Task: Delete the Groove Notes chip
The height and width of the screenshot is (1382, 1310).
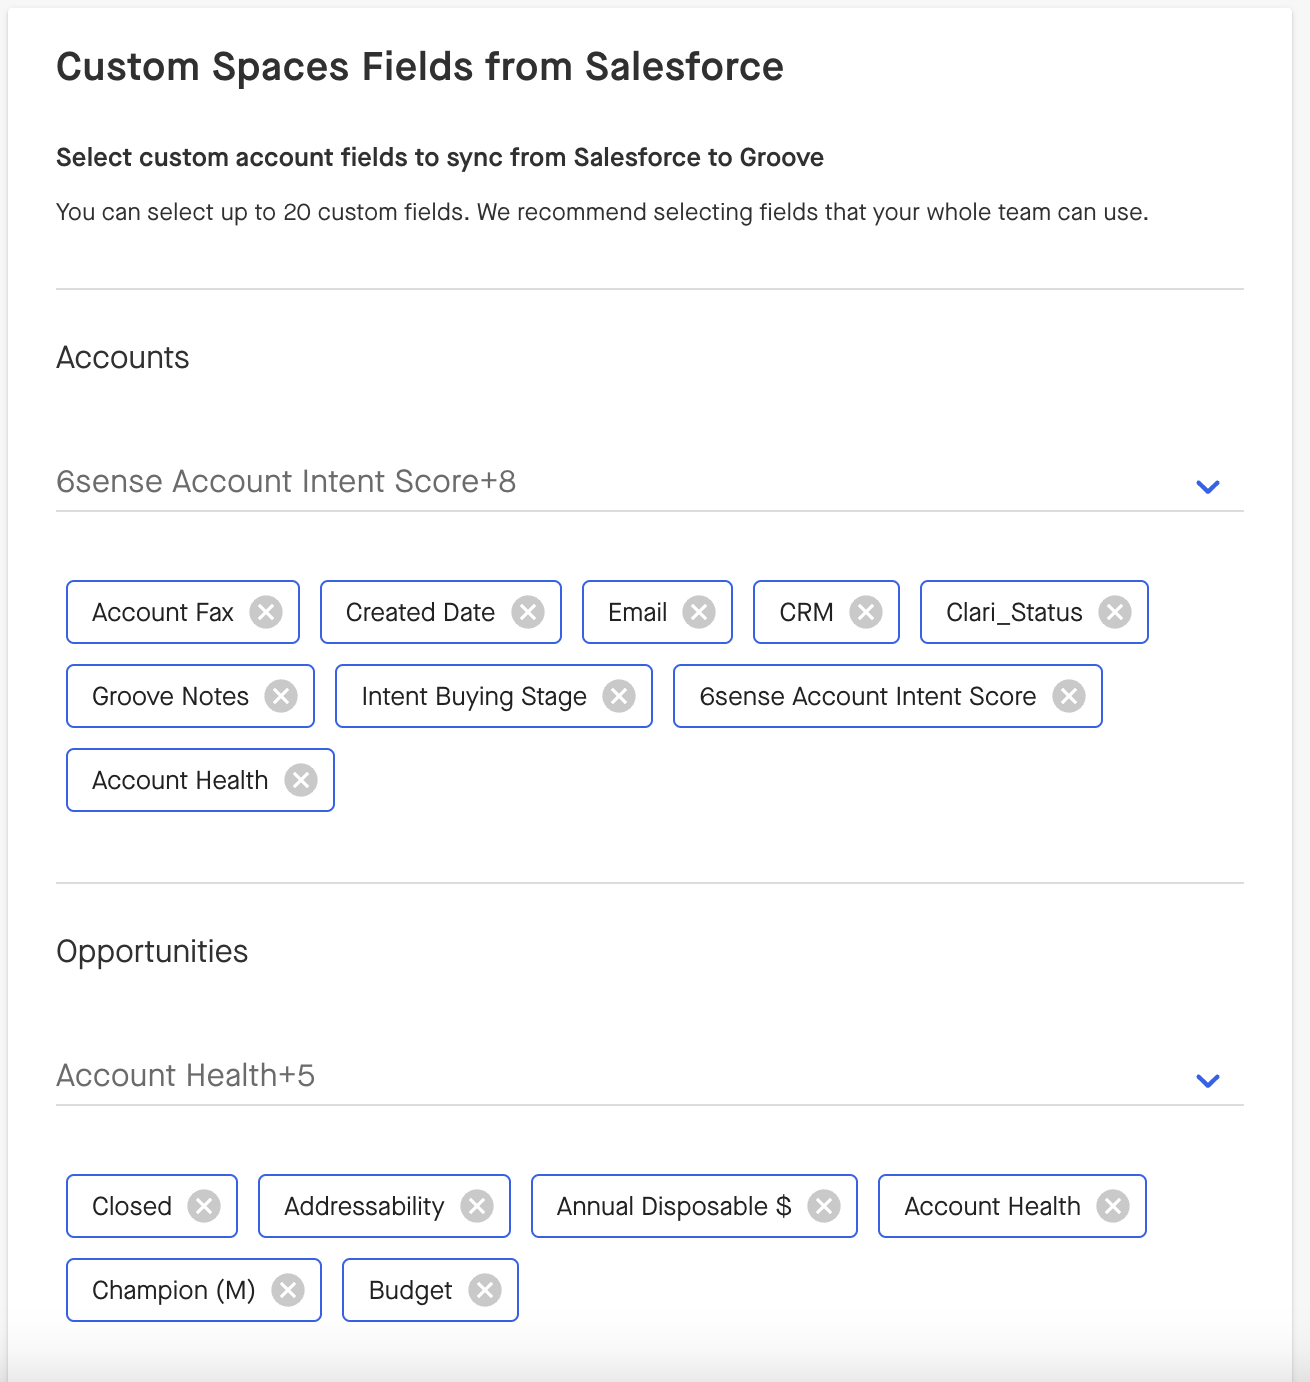Action: (x=281, y=696)
